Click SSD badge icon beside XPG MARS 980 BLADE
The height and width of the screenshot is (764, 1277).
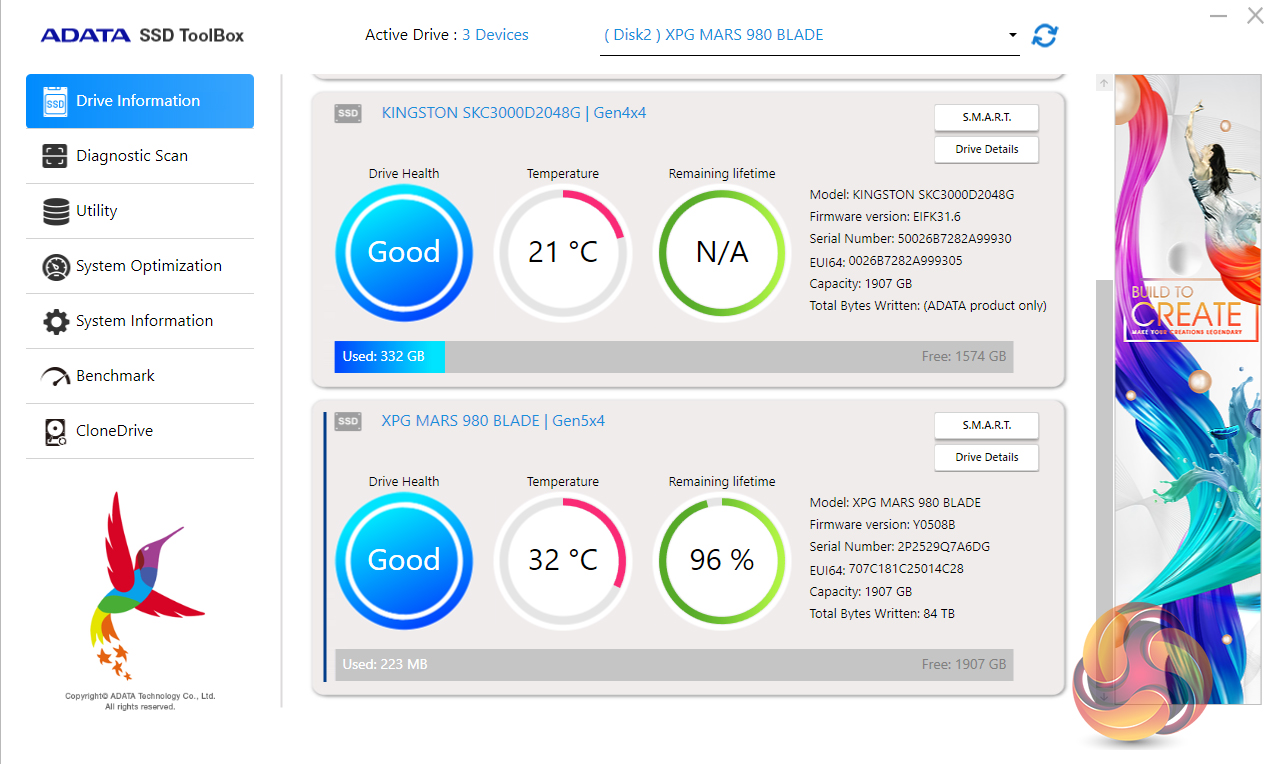(348, 421)
